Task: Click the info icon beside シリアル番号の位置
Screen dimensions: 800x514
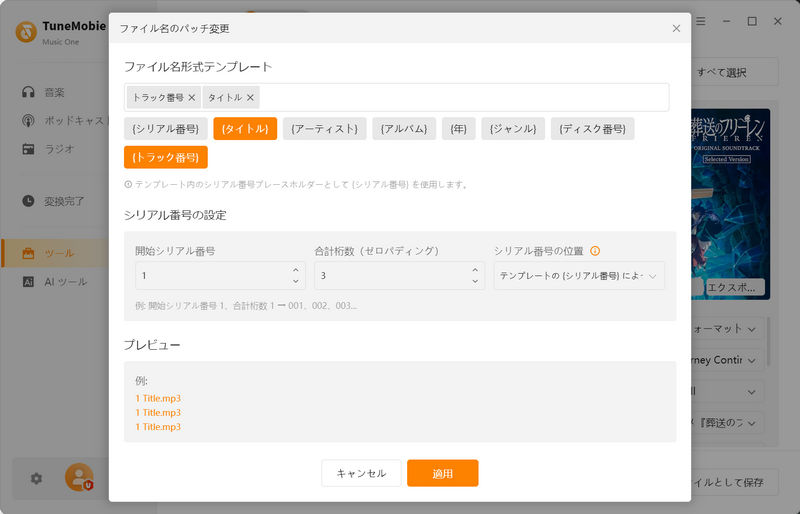Action: point(595,251)
